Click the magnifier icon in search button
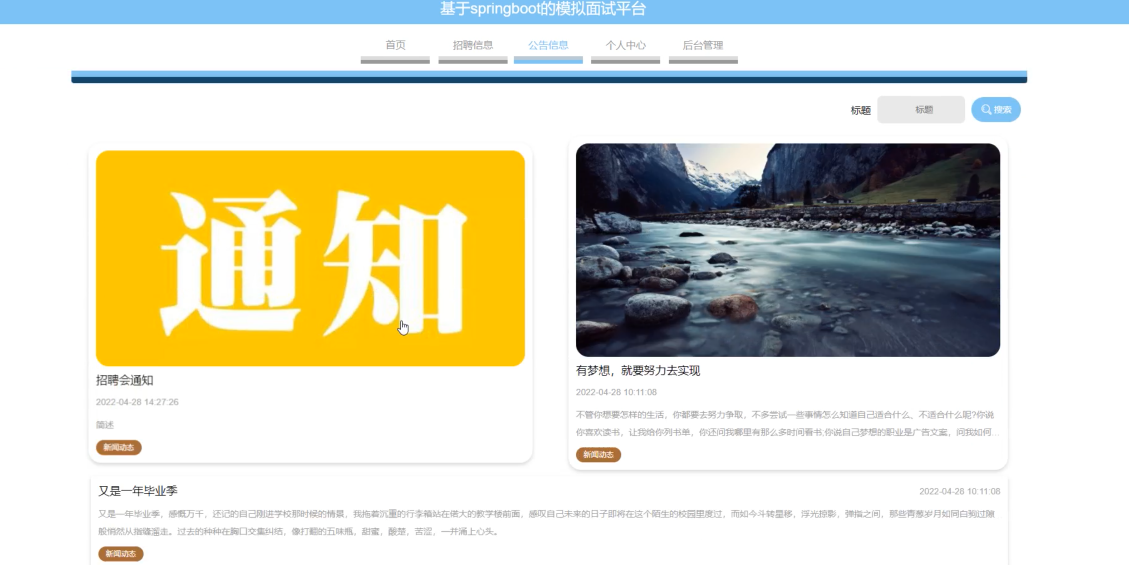Image resolution: width=1129 pixels, height=565 pixels. tap(986, 109)
